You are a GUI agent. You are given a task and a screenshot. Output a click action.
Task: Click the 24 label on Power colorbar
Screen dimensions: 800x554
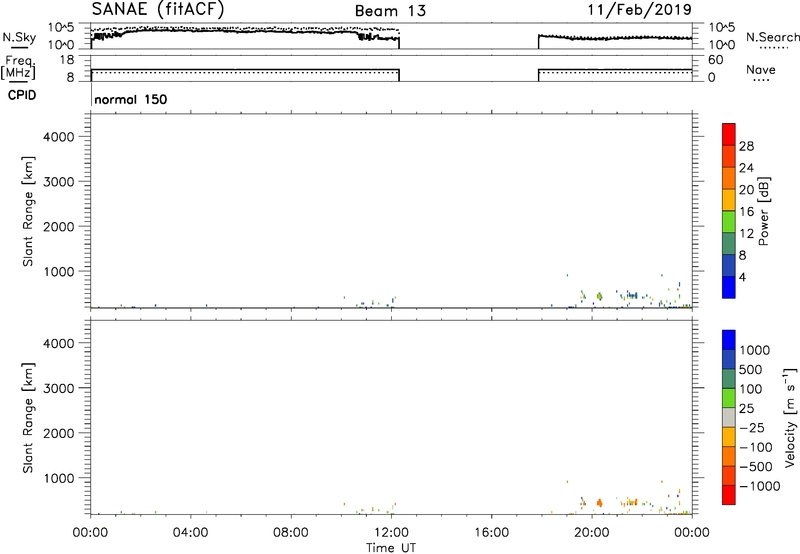tap(746, 168)
